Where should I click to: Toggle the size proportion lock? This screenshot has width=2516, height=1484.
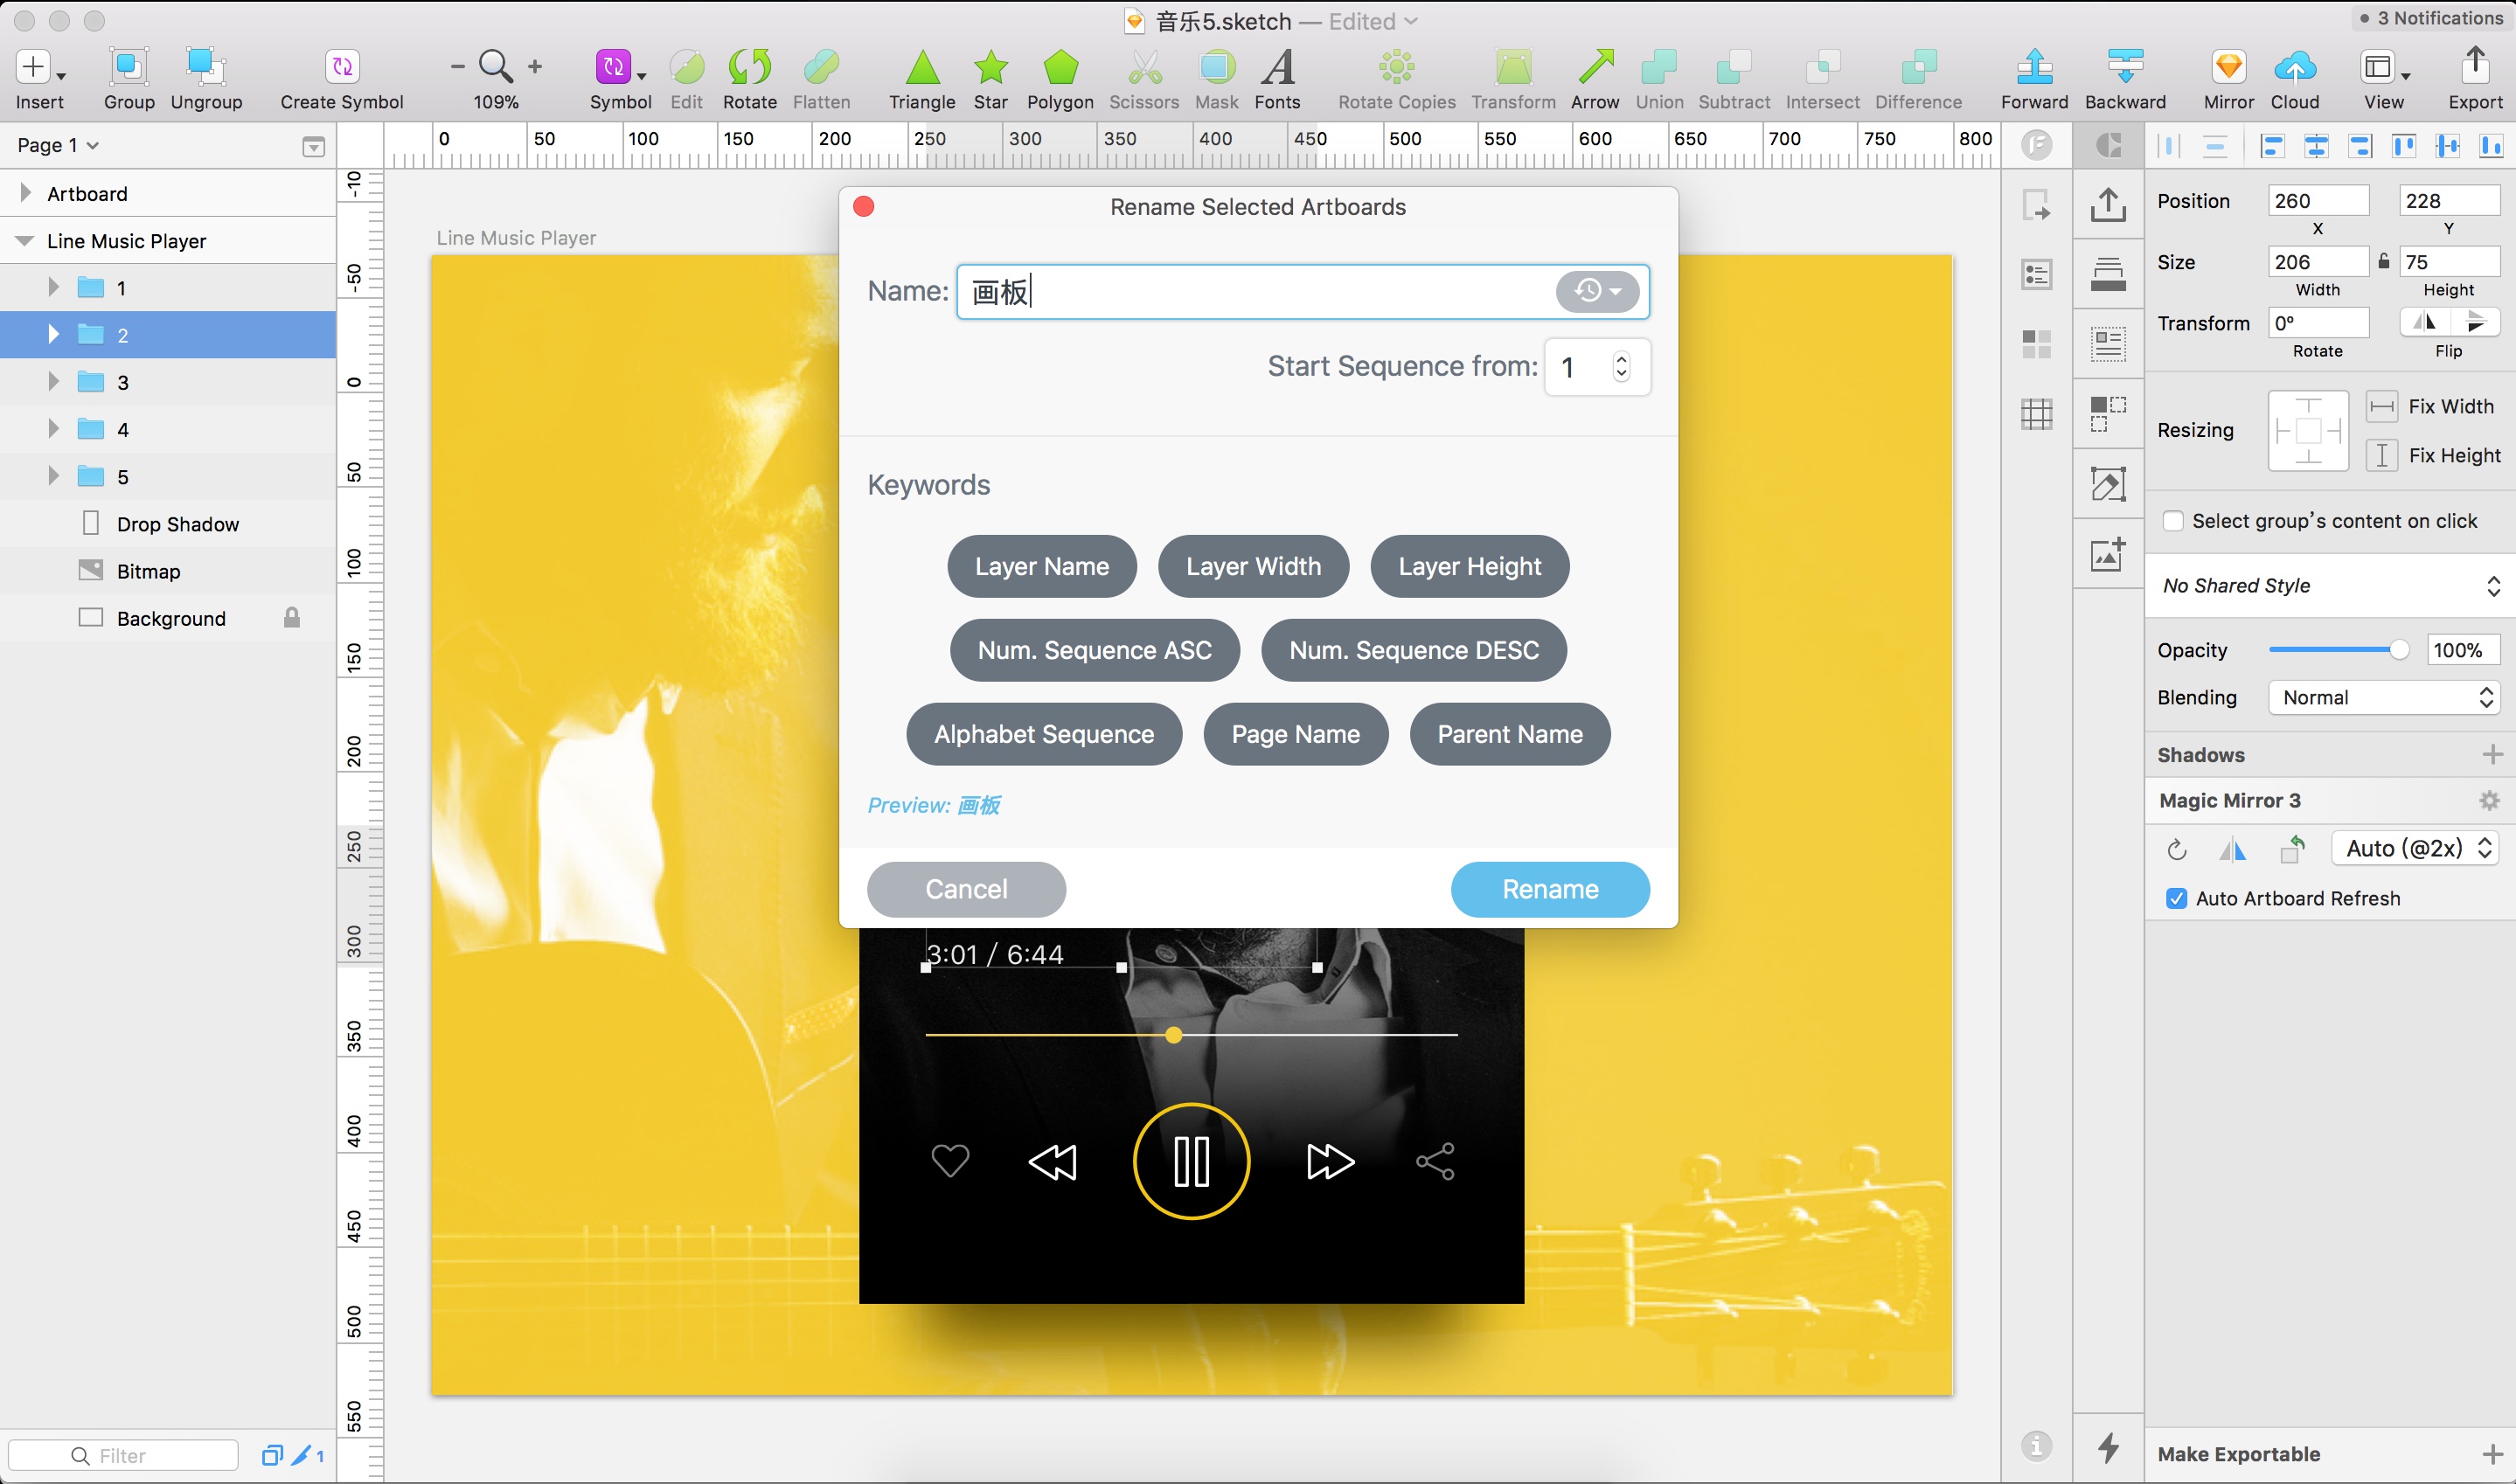point(2384,261)
